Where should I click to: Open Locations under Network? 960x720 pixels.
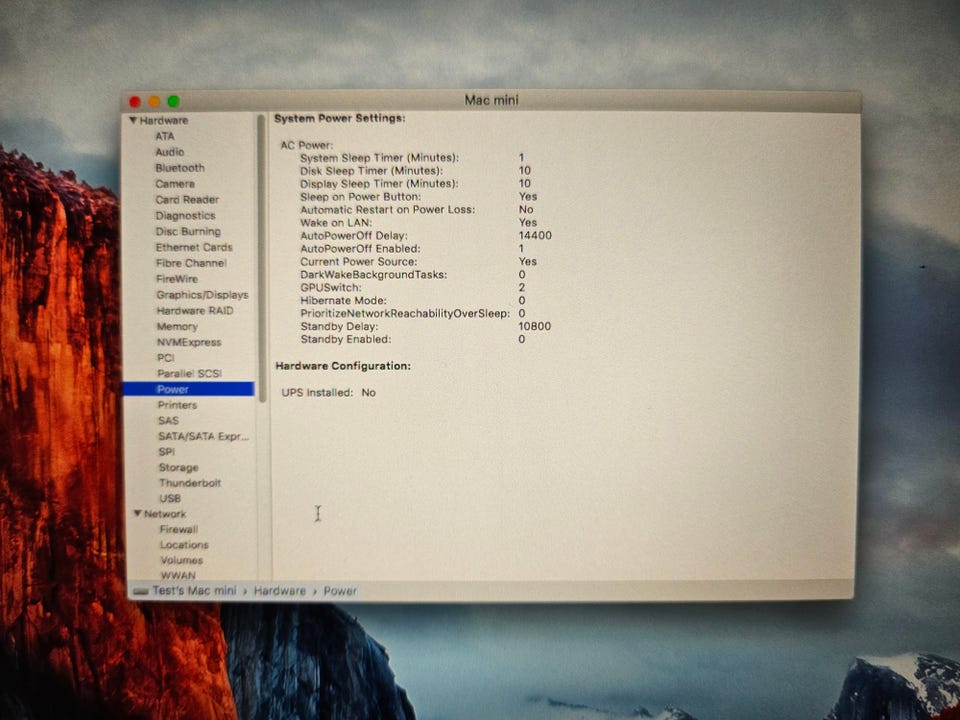coord(184,545)
